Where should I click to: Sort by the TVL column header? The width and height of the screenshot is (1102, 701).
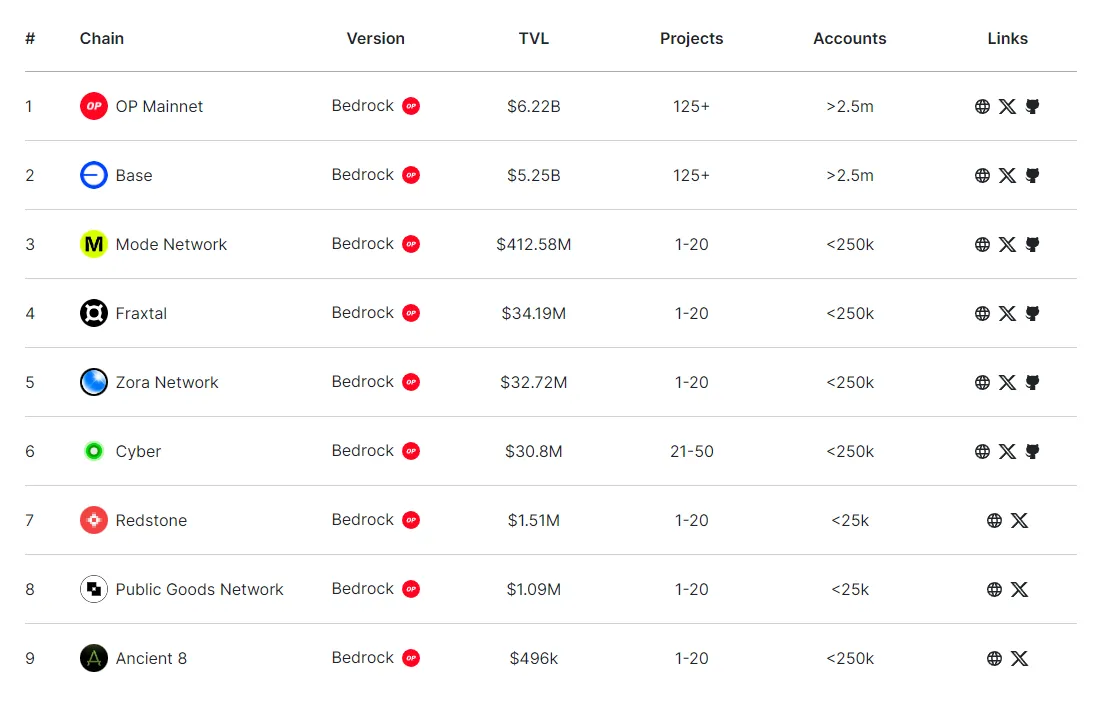(534, 39)
